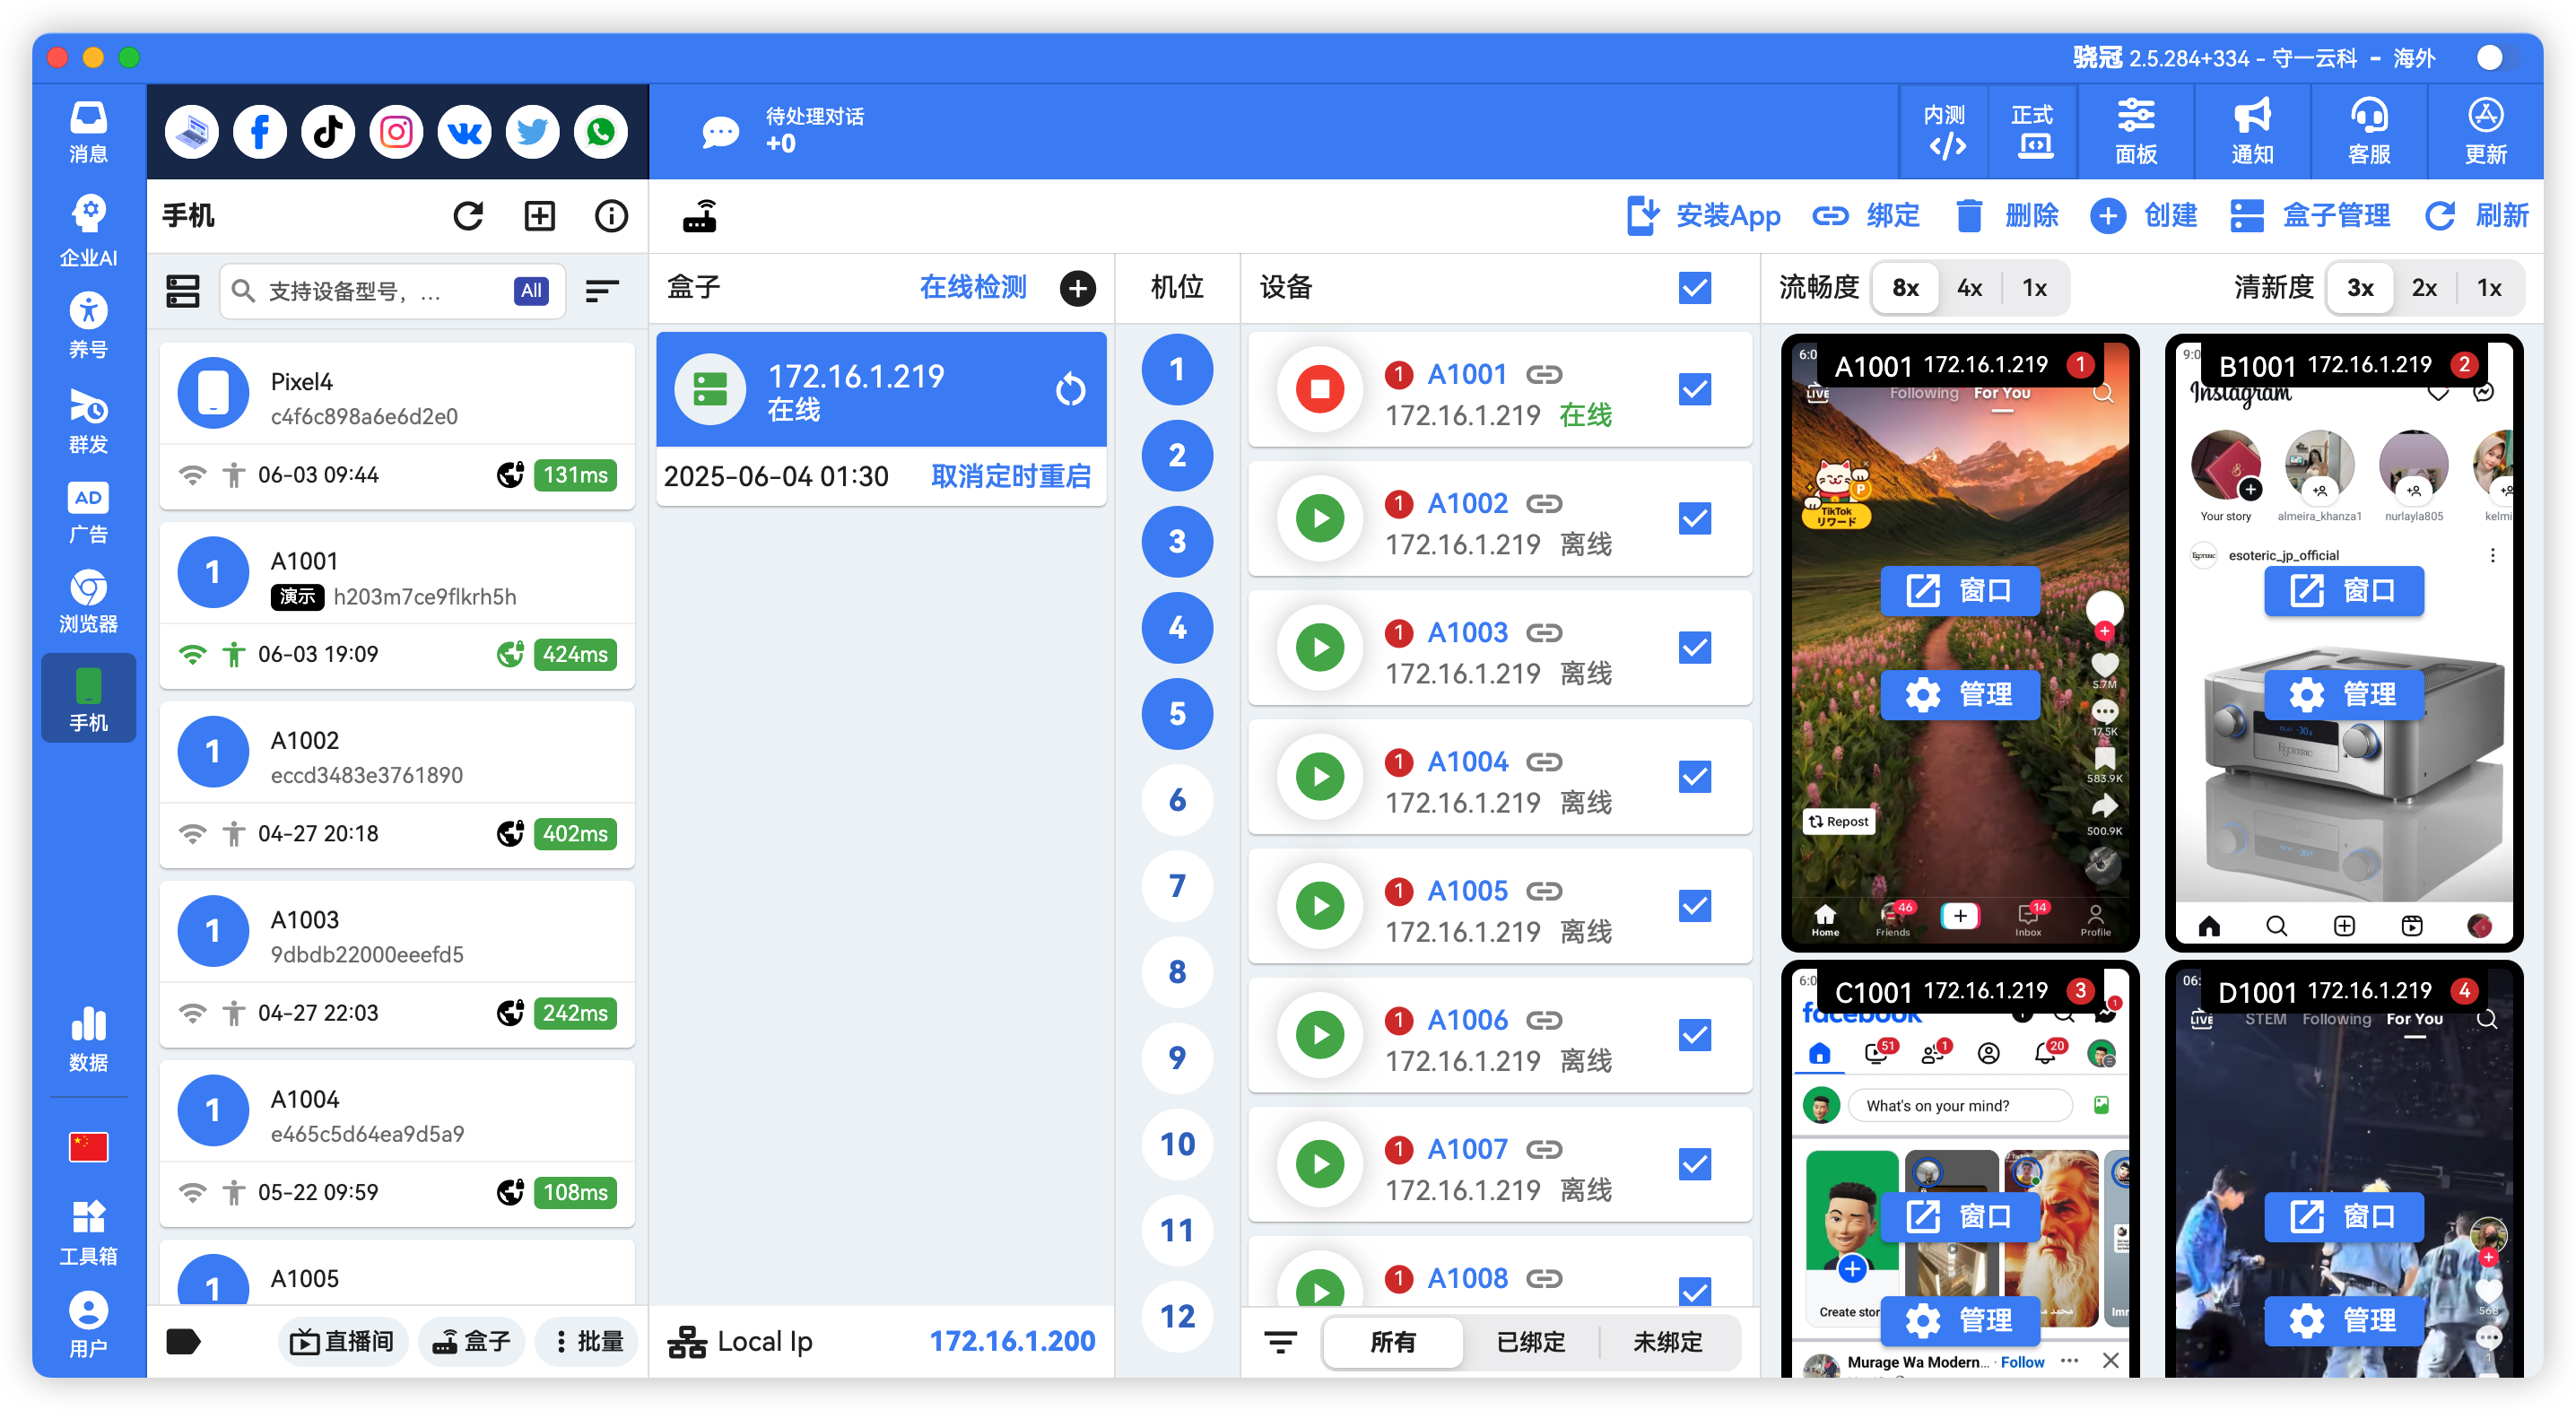Select the TikTok platform icon
This screenshot has width=2576, height=1410.
pos(328,132)
